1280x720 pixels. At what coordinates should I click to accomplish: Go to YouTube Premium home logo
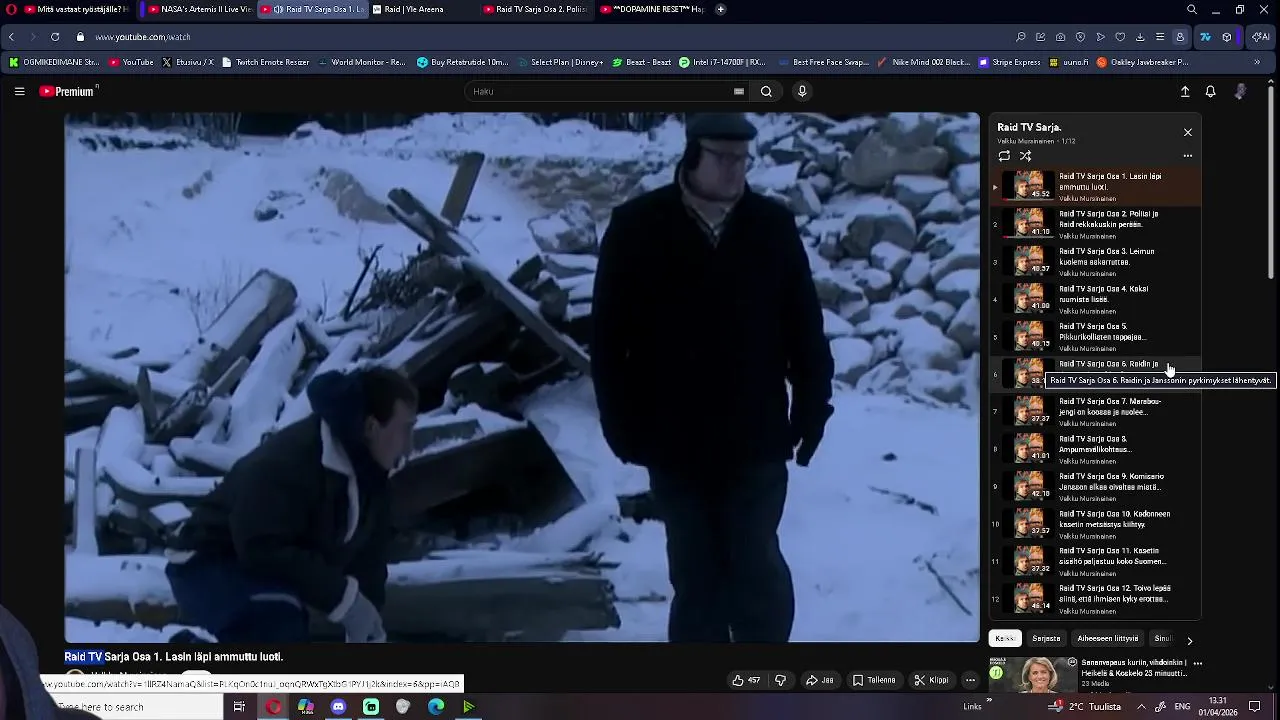67,91
